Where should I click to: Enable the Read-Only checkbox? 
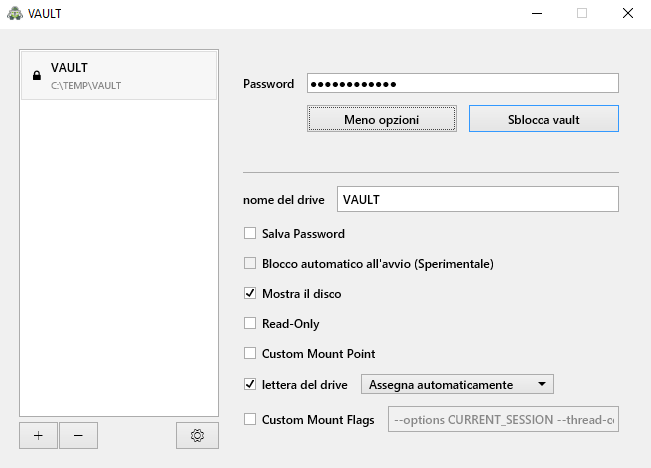pyautogui.click(x=250, y=323)
